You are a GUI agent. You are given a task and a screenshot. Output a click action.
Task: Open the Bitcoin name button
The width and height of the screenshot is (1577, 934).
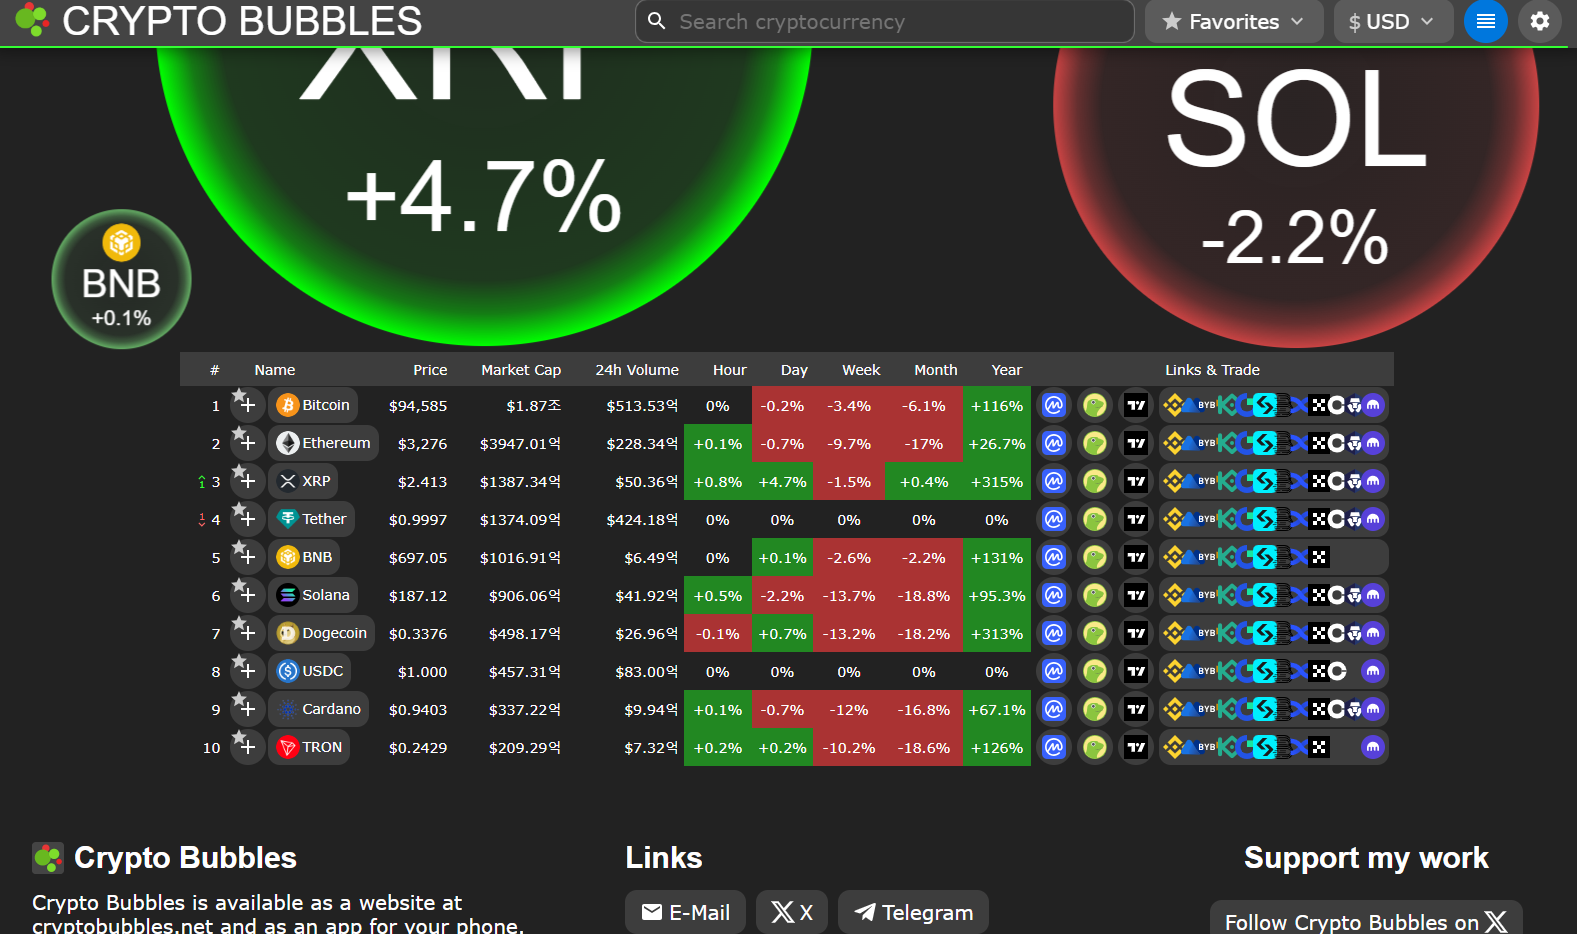[313, 405]
